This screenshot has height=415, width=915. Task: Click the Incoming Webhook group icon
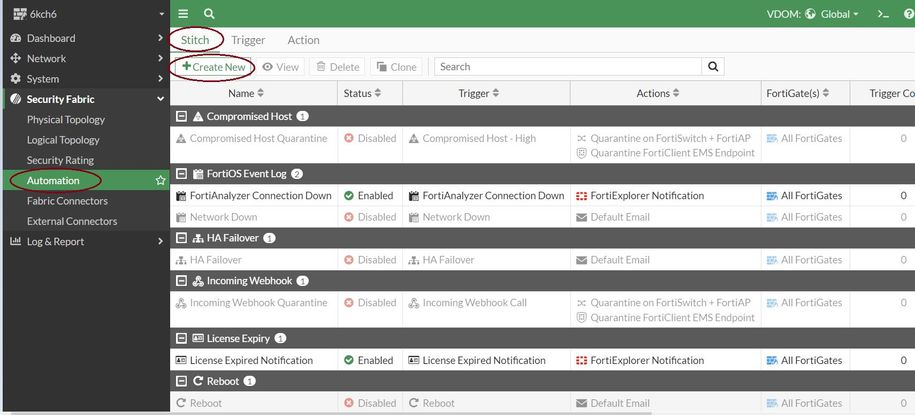[x=197, y=281]
